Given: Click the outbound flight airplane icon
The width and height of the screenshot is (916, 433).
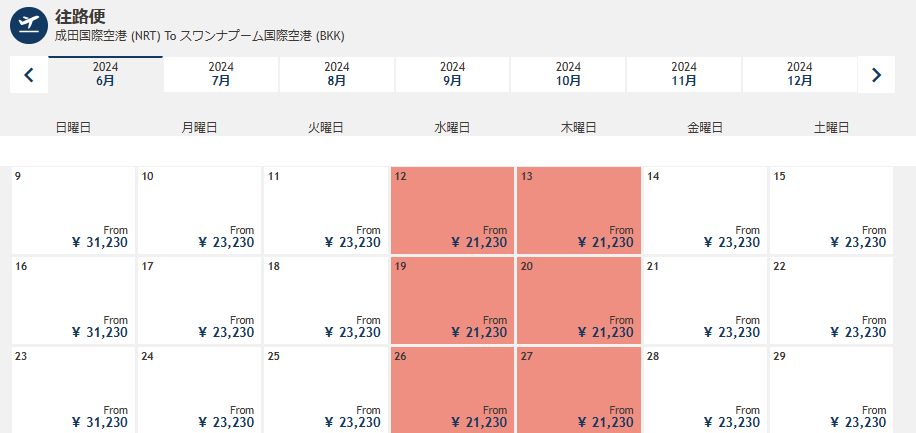Looking at the screenshot, I should (x=29, y=25).
